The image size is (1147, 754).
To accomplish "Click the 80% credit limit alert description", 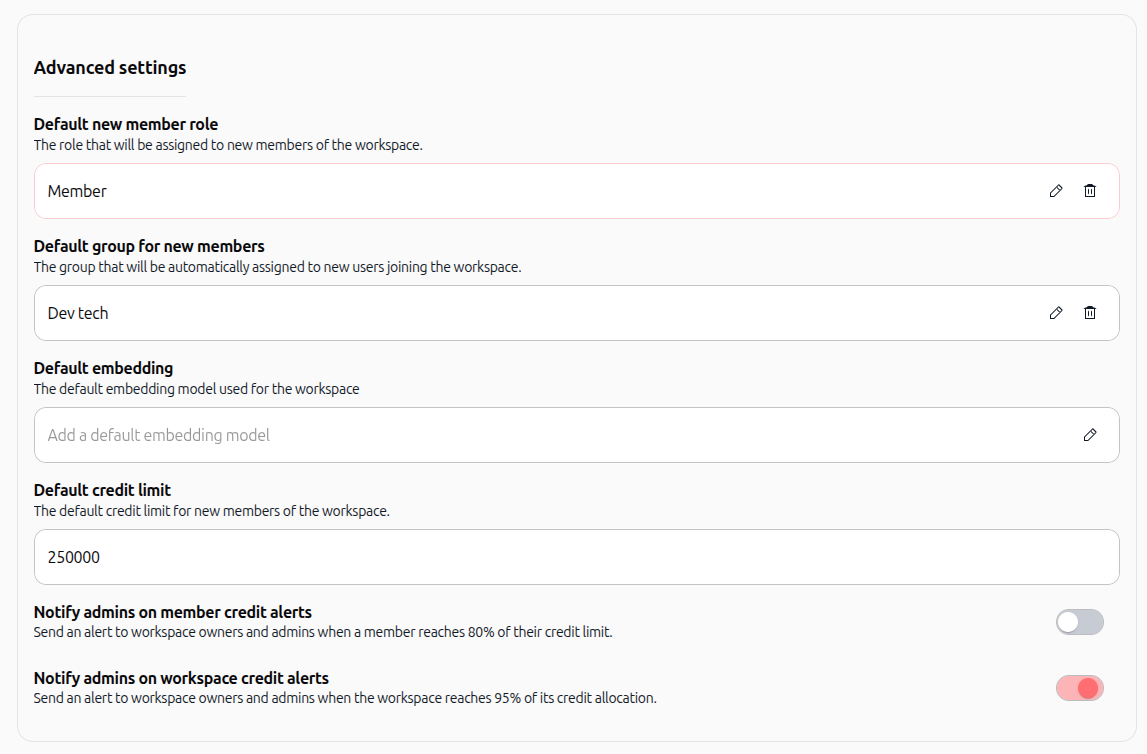I will [323, 632].
